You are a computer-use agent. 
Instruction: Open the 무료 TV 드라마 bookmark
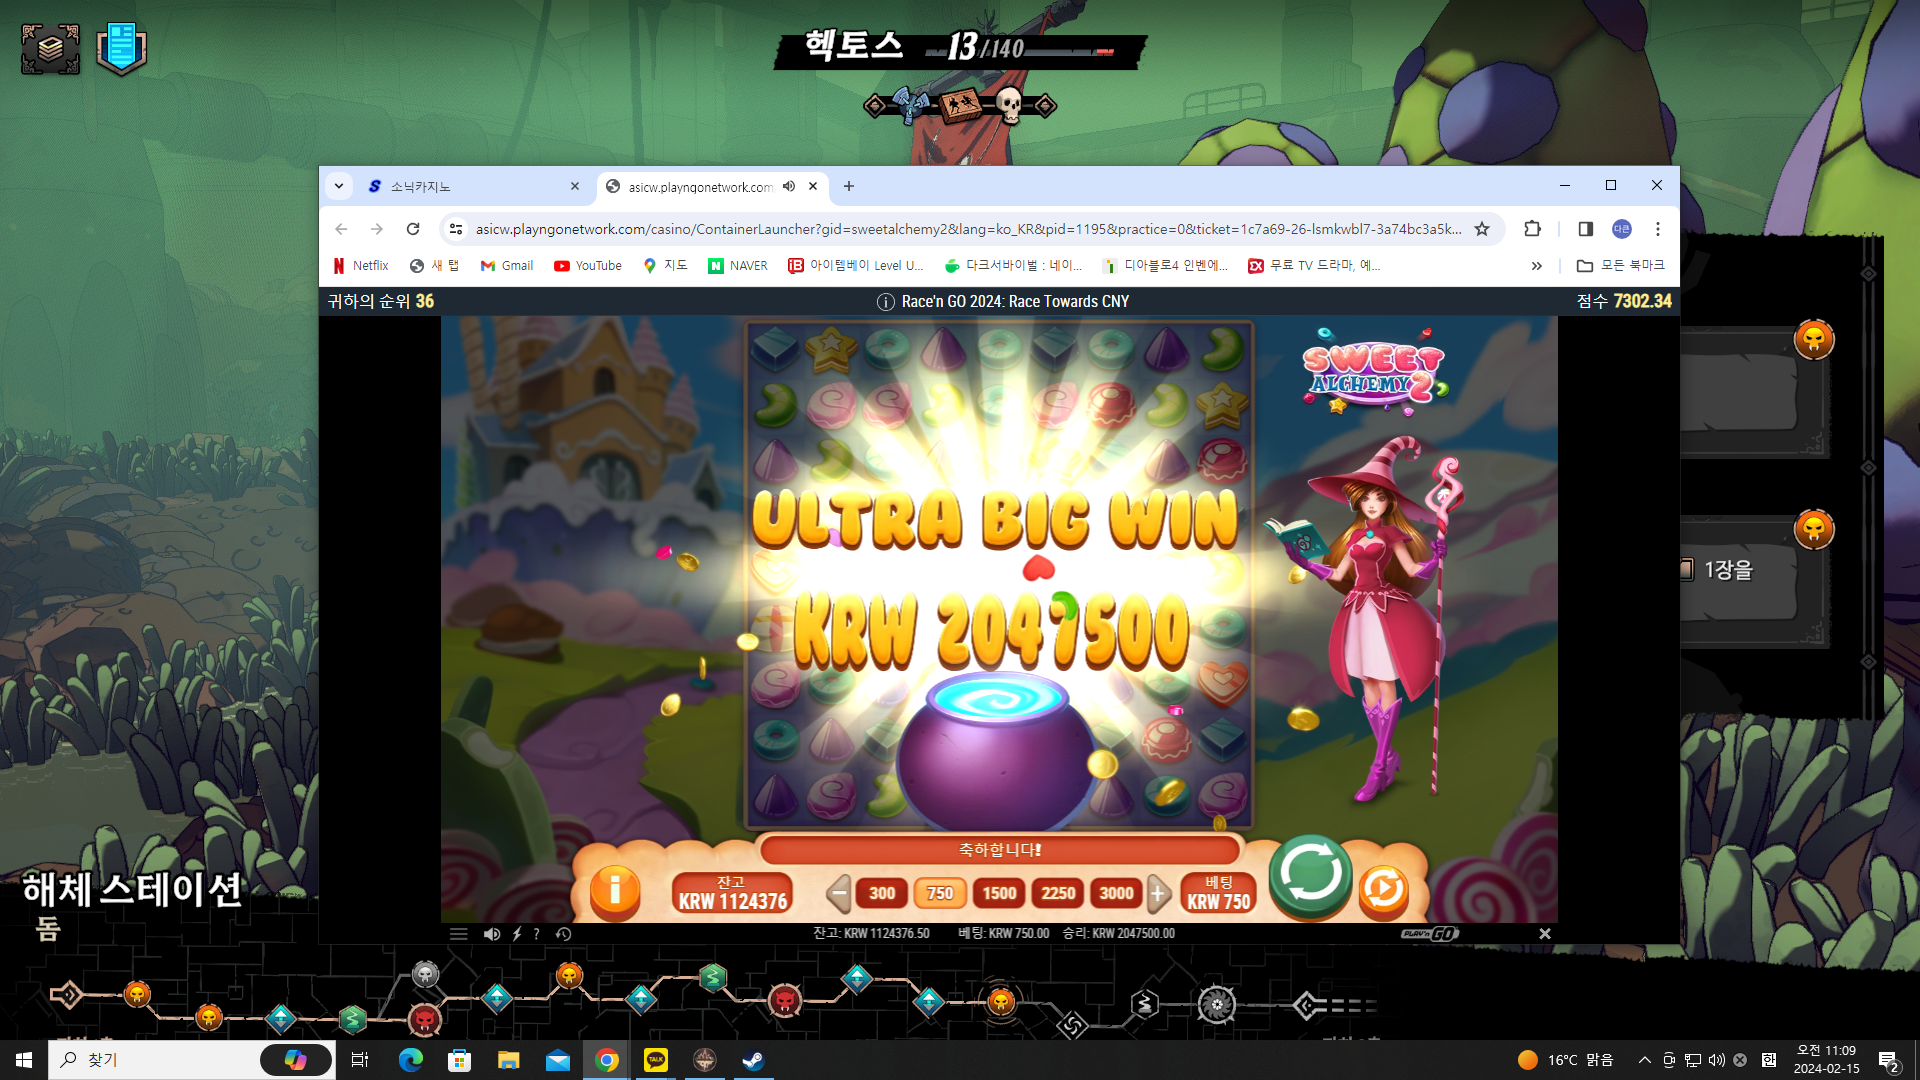1315,266
